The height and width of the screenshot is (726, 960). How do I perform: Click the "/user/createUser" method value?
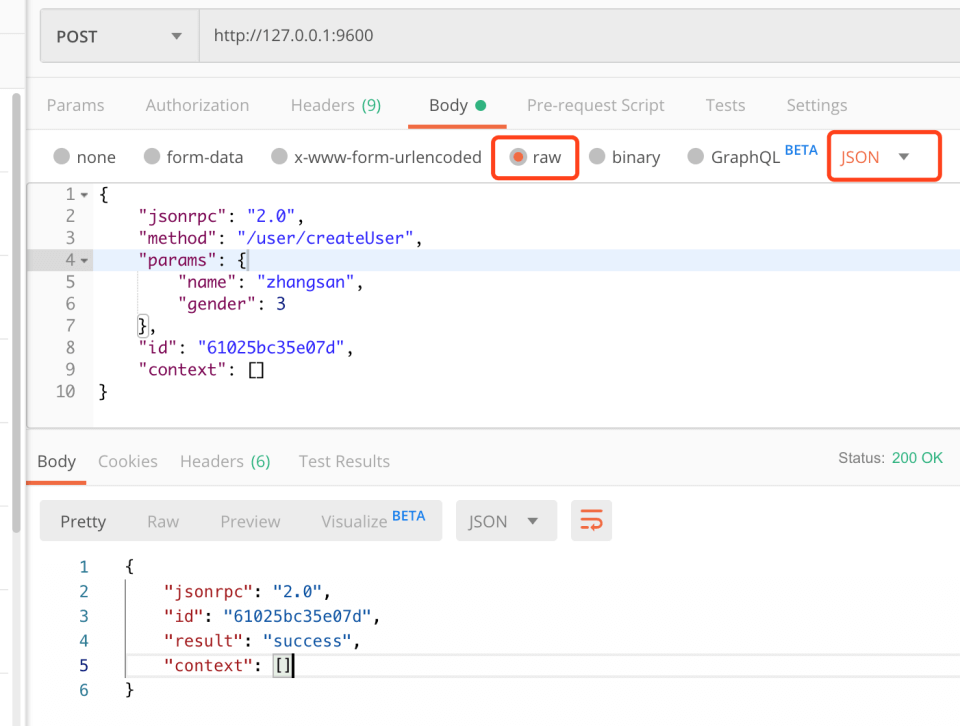(326, 238)
